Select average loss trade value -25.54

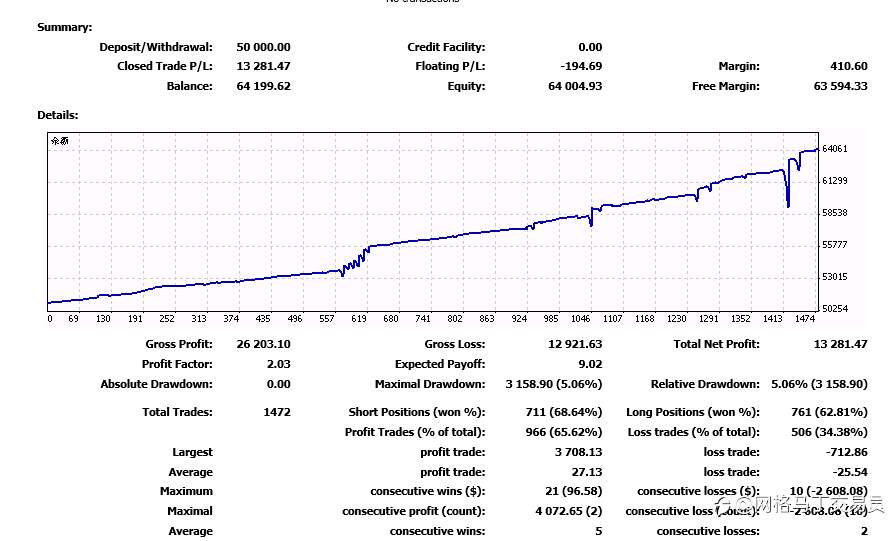point(850,472)
